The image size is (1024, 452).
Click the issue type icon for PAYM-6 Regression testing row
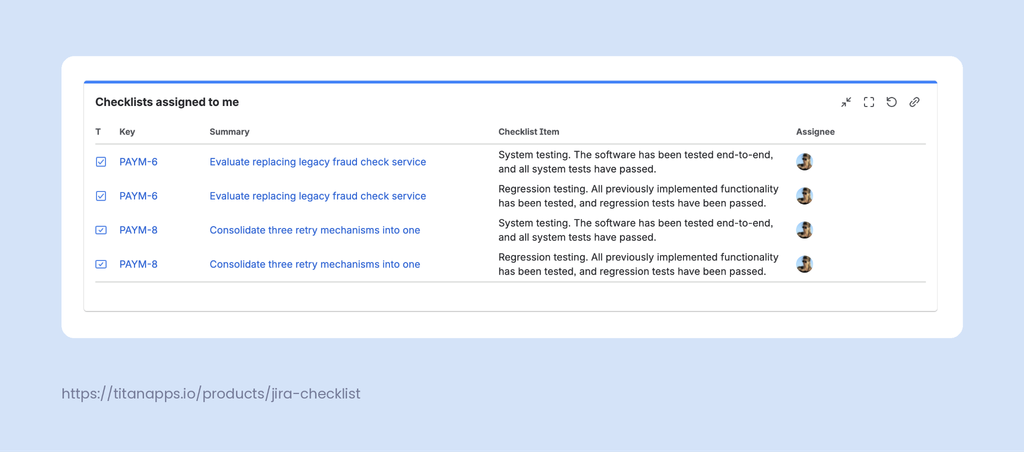pos(101,196)
